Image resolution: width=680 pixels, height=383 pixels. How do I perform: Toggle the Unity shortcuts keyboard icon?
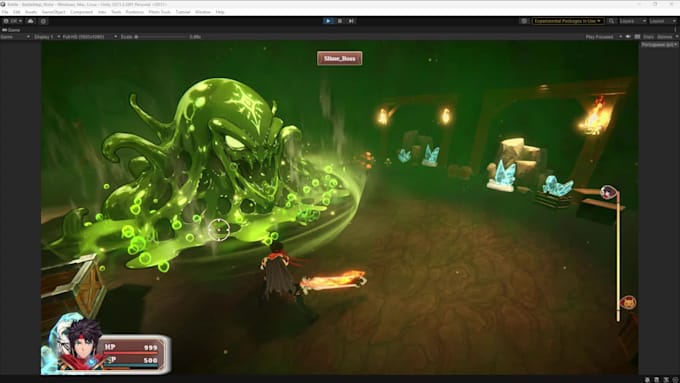click(x=637, y=37)
